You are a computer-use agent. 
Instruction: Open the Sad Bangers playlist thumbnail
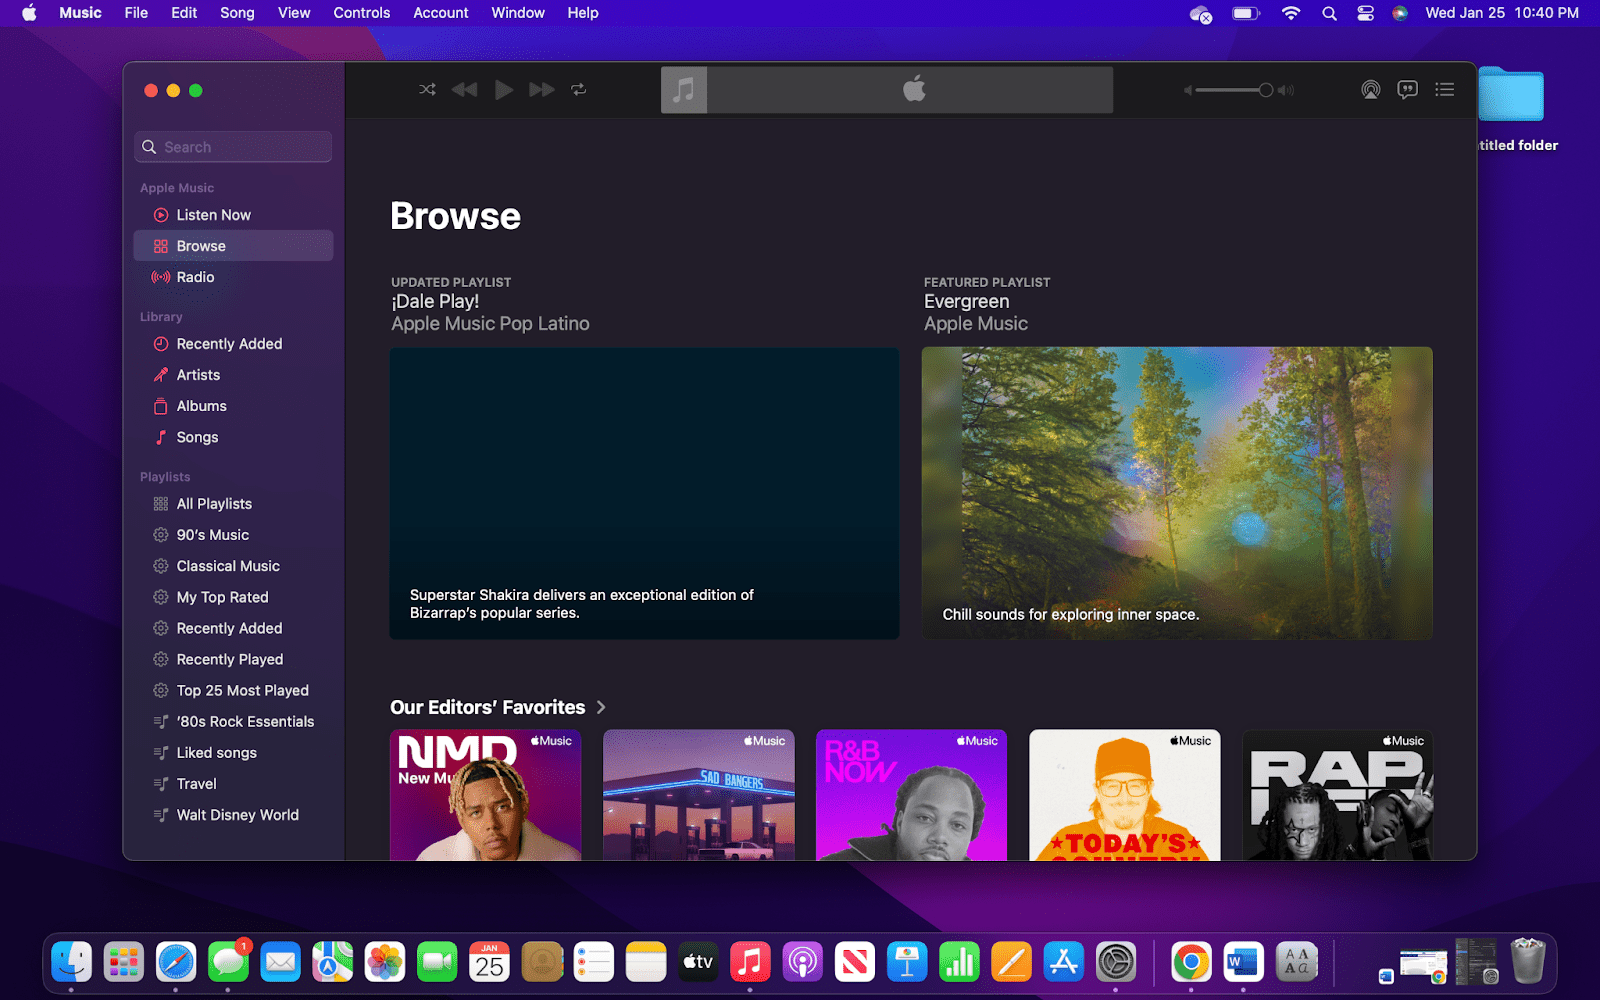coord(699,795)
